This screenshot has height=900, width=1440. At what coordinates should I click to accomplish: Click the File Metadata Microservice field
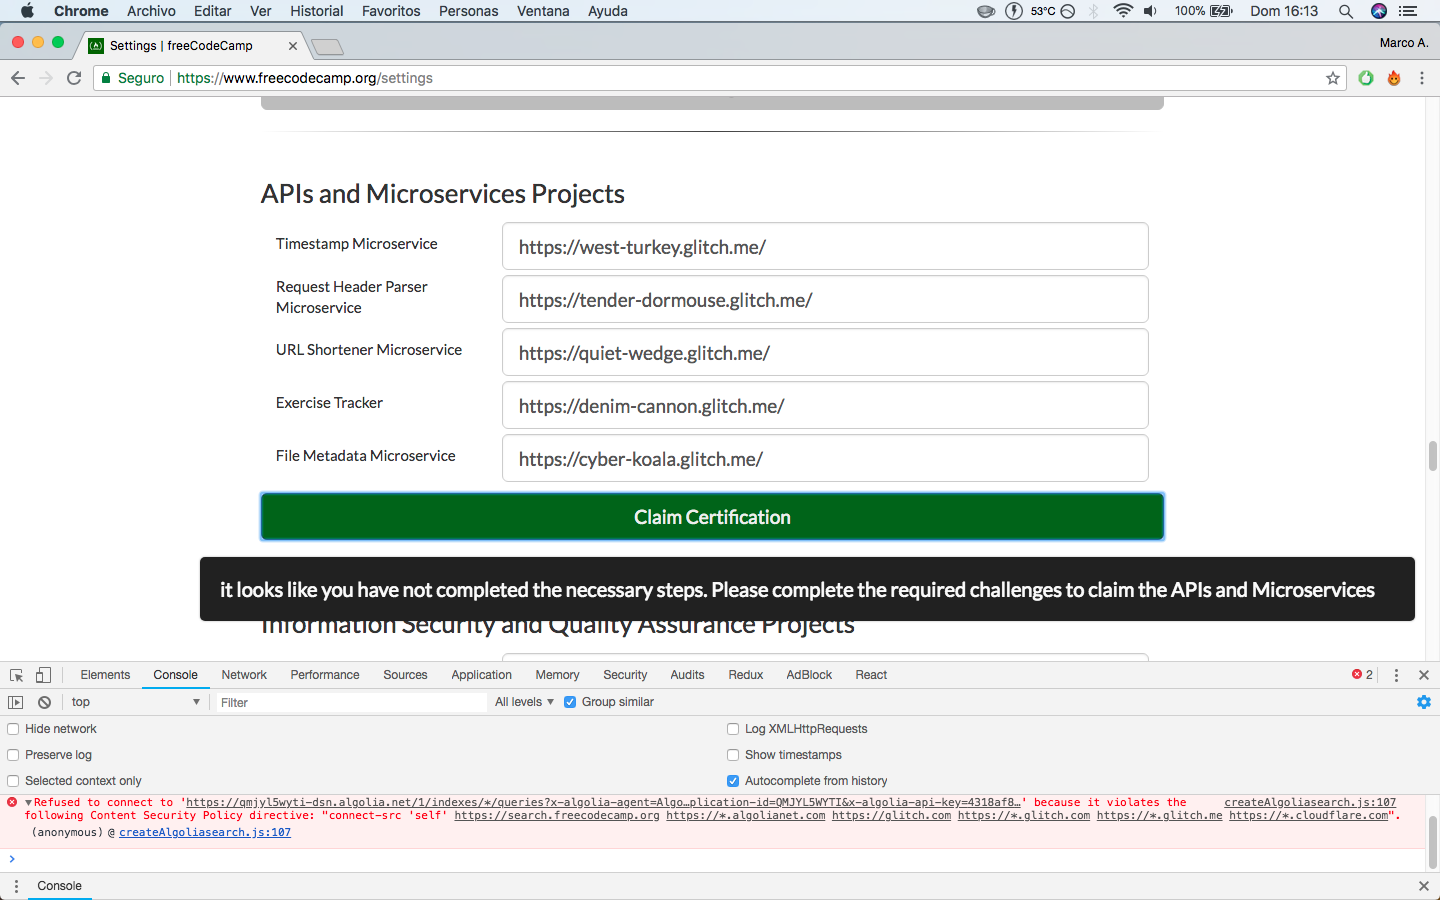point(825,458)
